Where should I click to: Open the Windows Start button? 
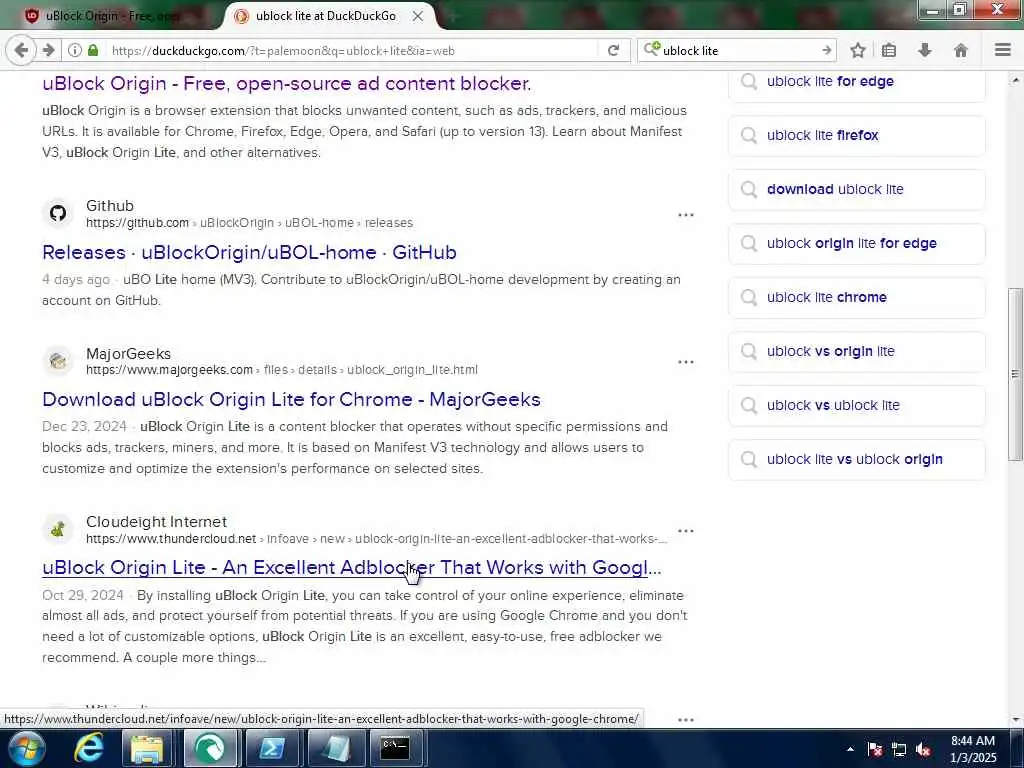click(26, 748)
